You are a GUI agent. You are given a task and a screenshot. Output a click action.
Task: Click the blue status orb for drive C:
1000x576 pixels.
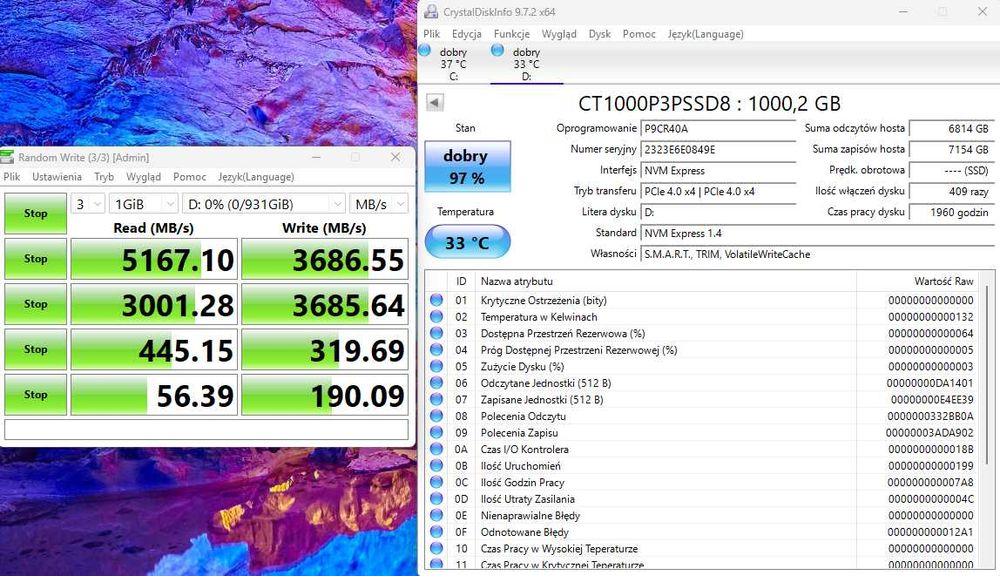click(425, 50)
